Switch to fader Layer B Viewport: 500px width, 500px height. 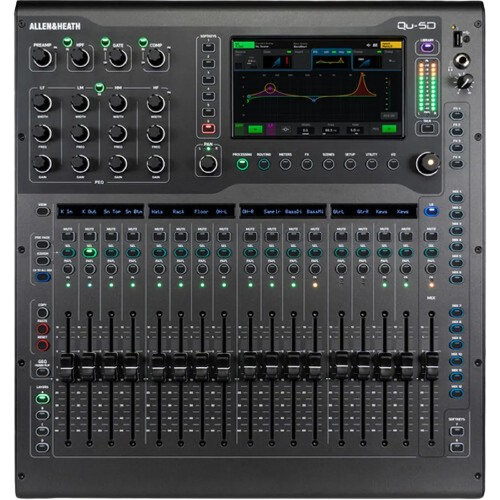pos(43,415)
